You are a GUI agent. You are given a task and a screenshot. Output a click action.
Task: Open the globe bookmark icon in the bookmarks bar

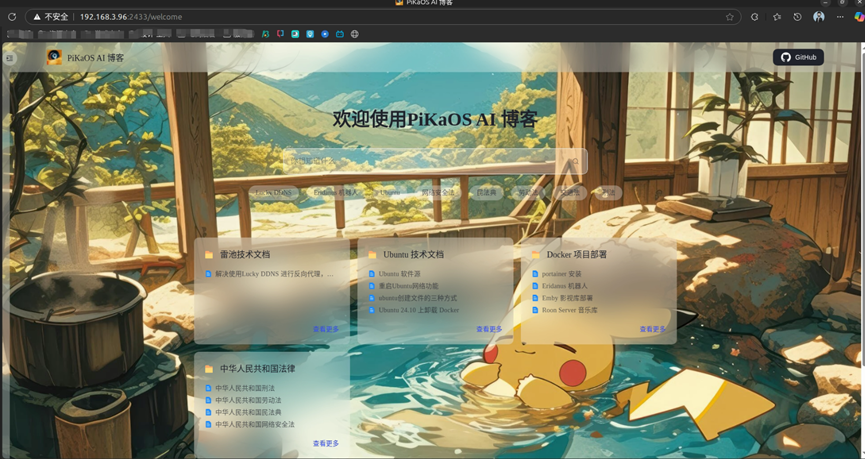355,34
